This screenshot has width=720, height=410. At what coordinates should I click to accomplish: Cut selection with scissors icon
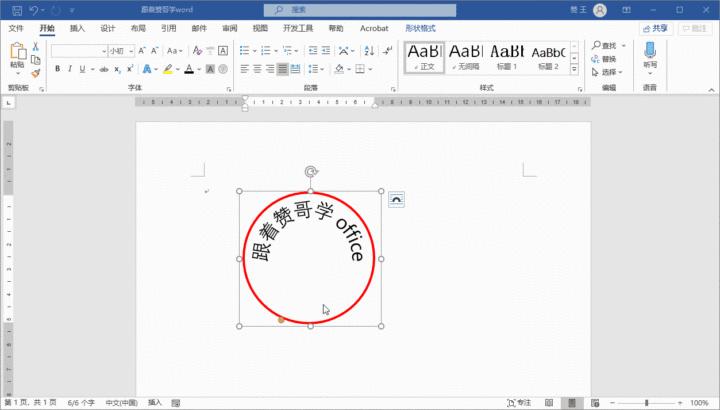(35, 47)
